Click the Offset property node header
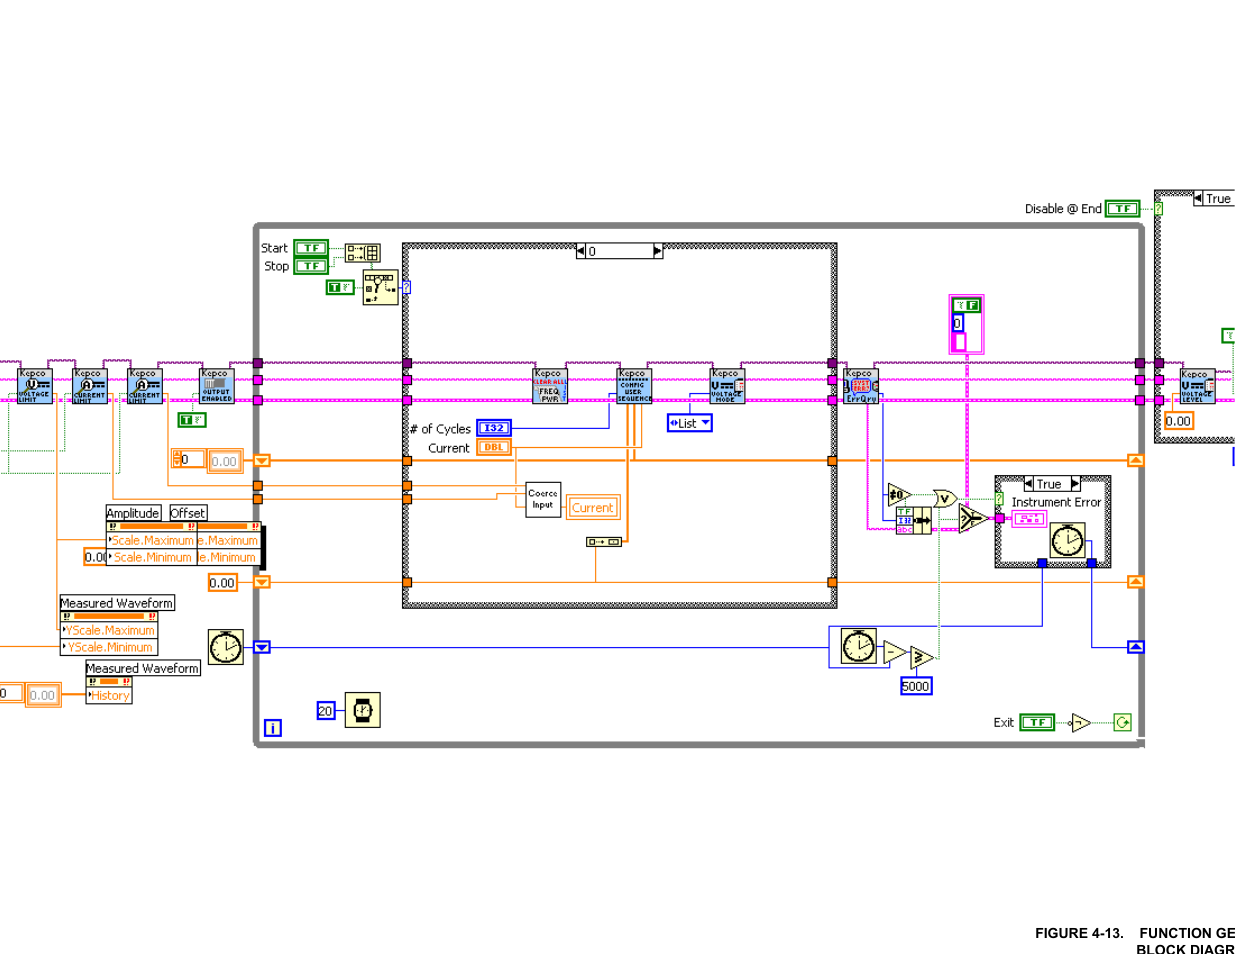 [x=187, y=513]
